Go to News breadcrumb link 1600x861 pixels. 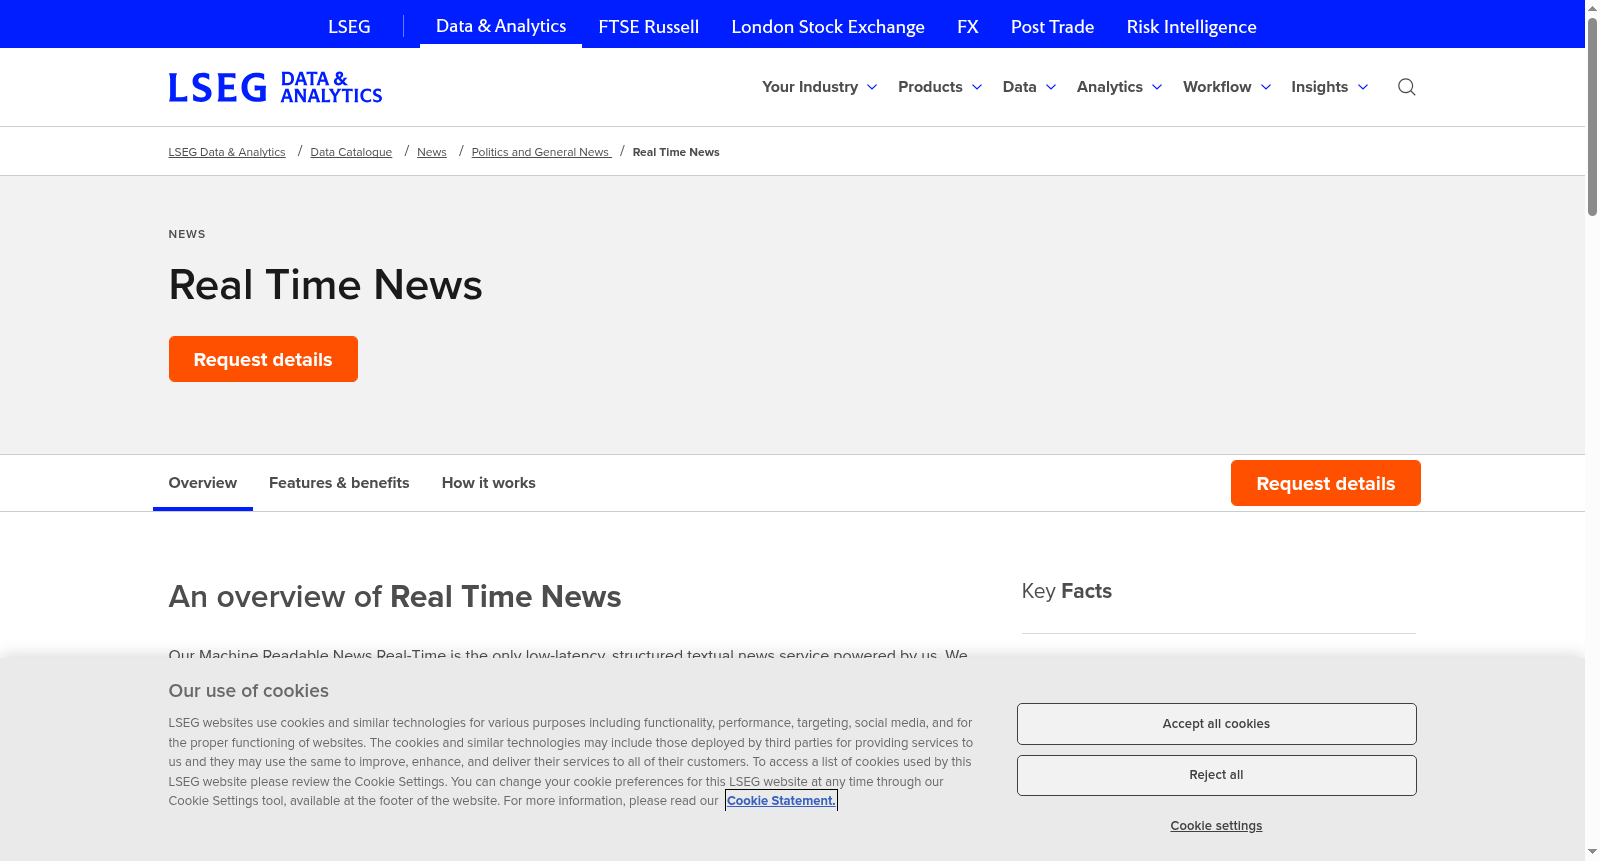click(432, 152)
